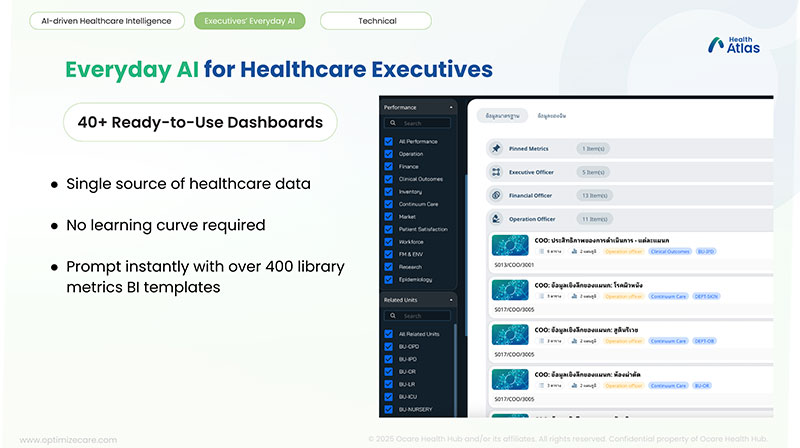Expand the Pinned Metrics section label
Viewport: 800px width, 448px height.
click(x=529, y=149)
